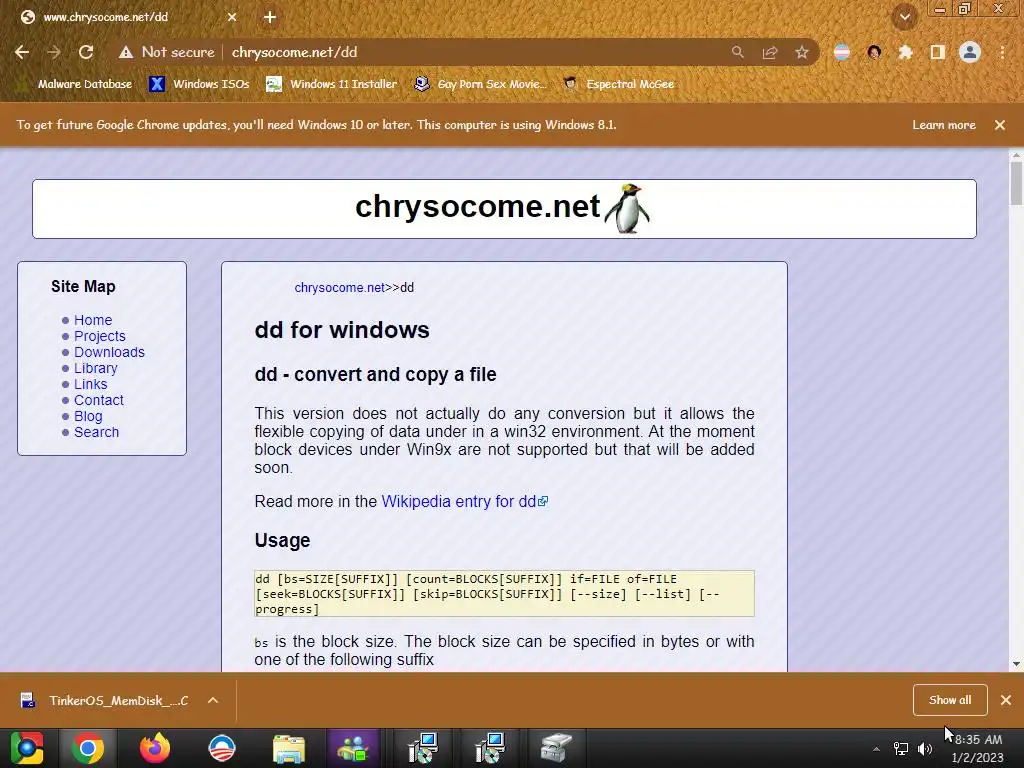Open the volume speaker tray icon
The image size is (1024, 768).
tap(925, 749)
